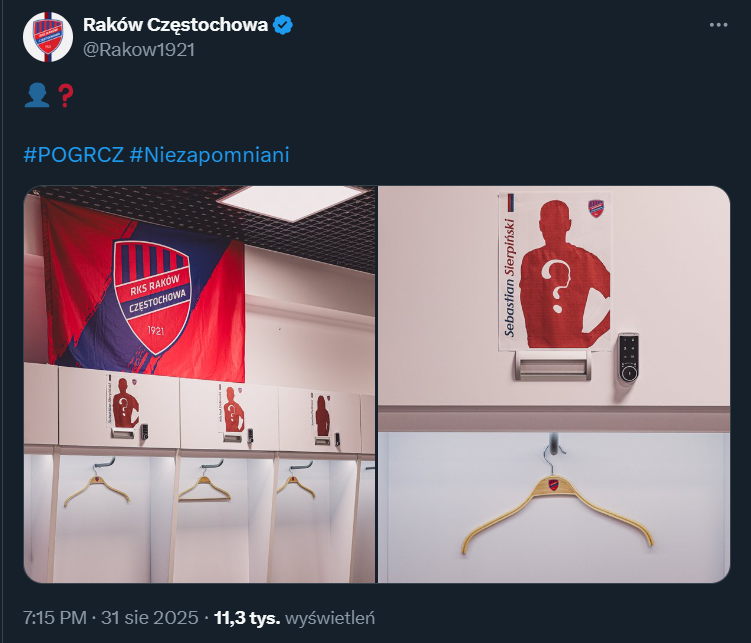Image resolution: width=751 pixels, height=643 pixels.
Task: Open the left locker room photo
Action: coord(200,384)
